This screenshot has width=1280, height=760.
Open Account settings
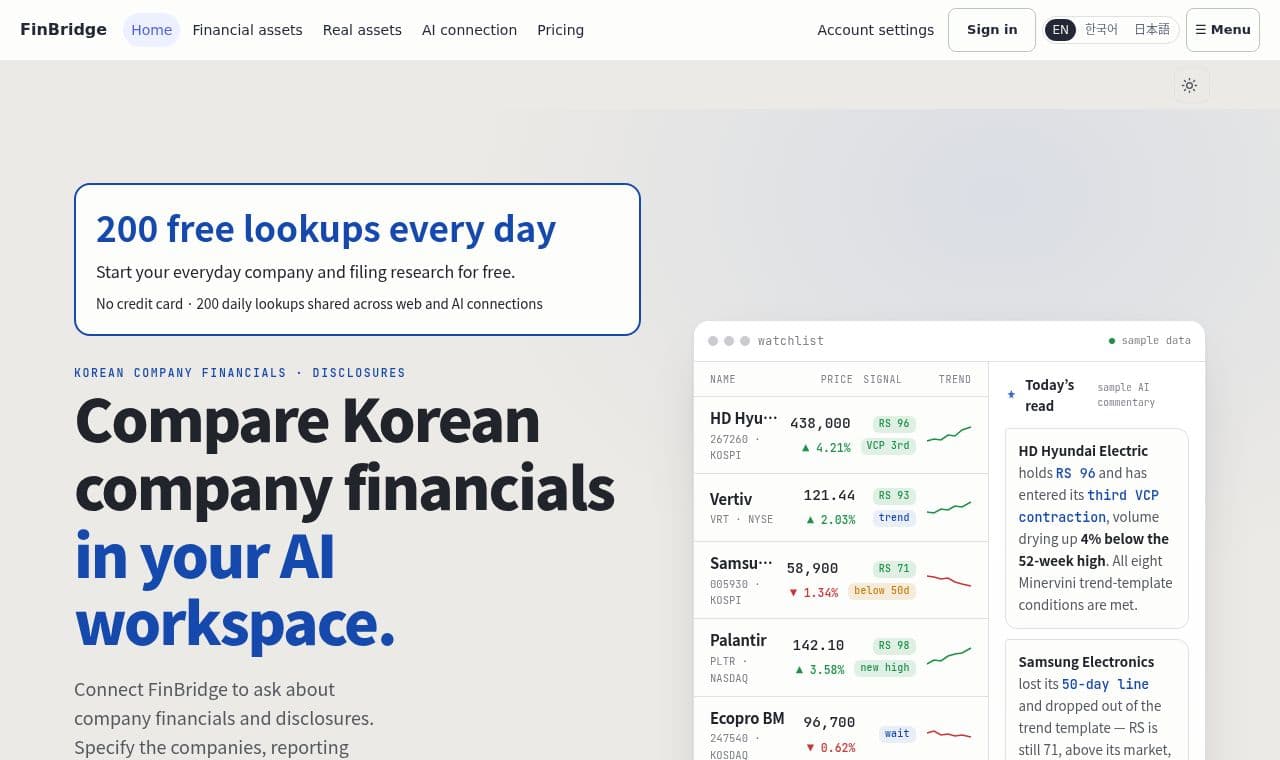pyautogui.click(x=875, y=30)
